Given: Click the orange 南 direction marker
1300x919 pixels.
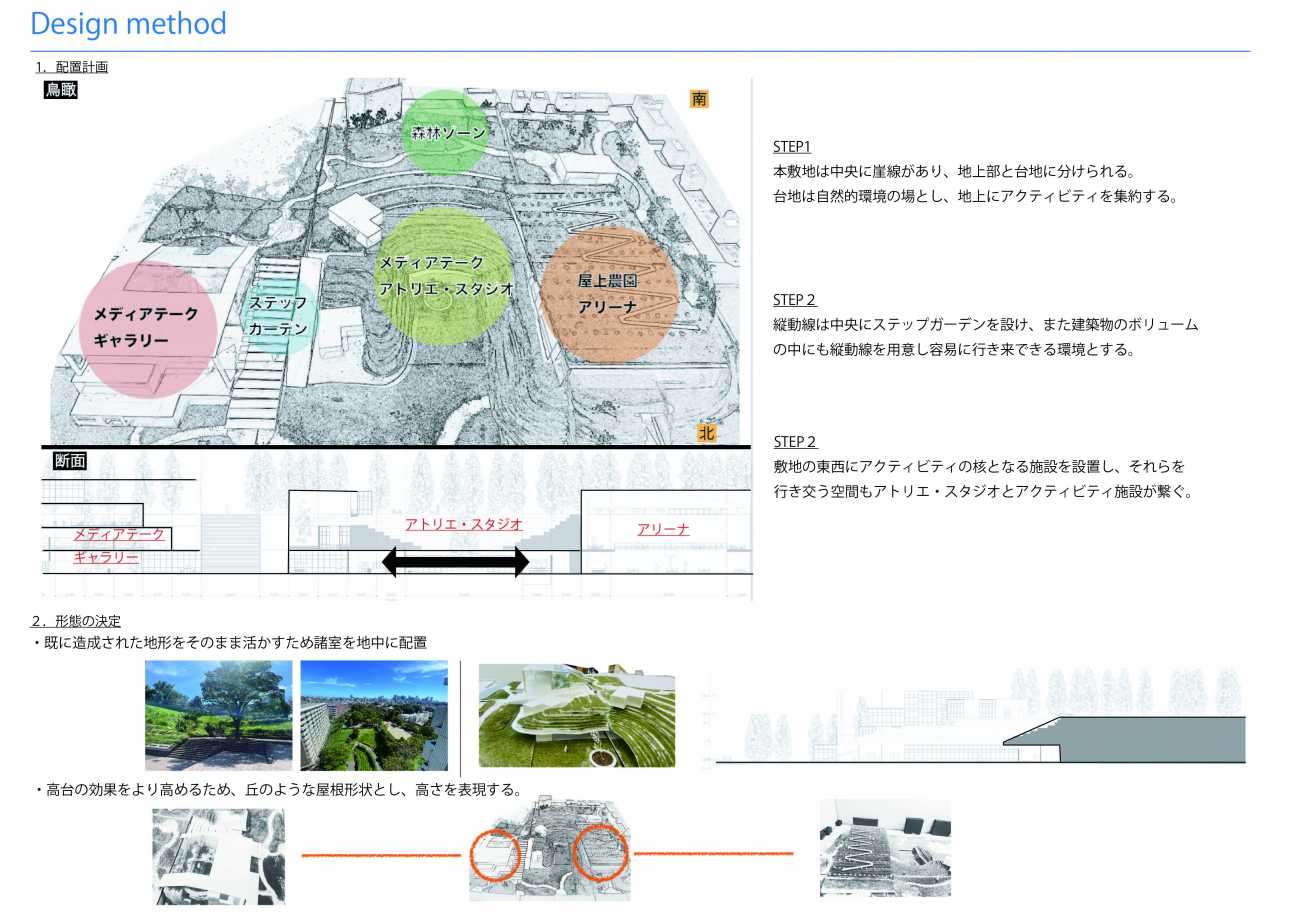Looking at the screenshot, I should pyautogui.click(x=701, y=98).
